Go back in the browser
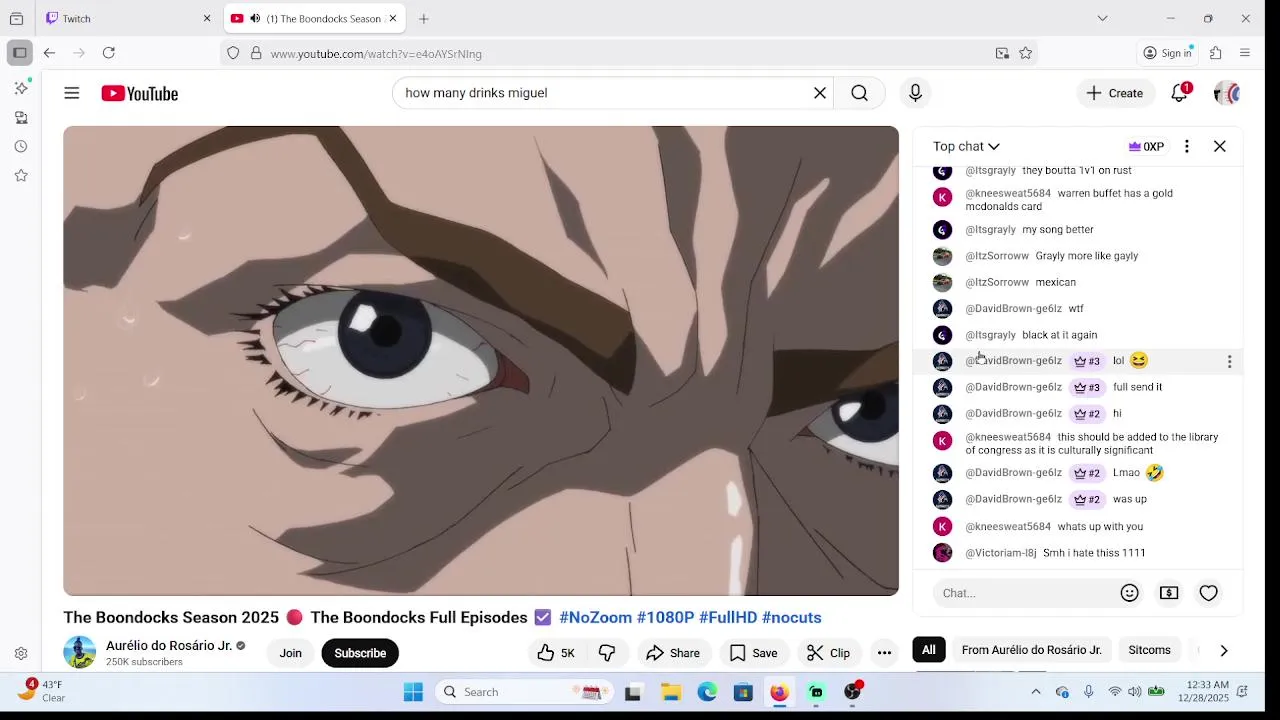Image resolution: width=1280 pixels, height=720 pixels. click(49, 53)
